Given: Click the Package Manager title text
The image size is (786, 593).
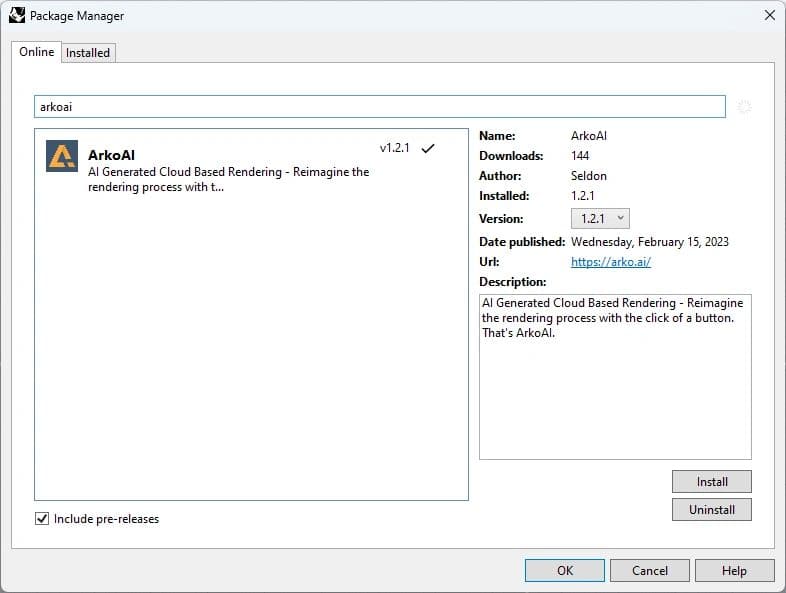Looking at the screenshot, I should pos(77,16).
